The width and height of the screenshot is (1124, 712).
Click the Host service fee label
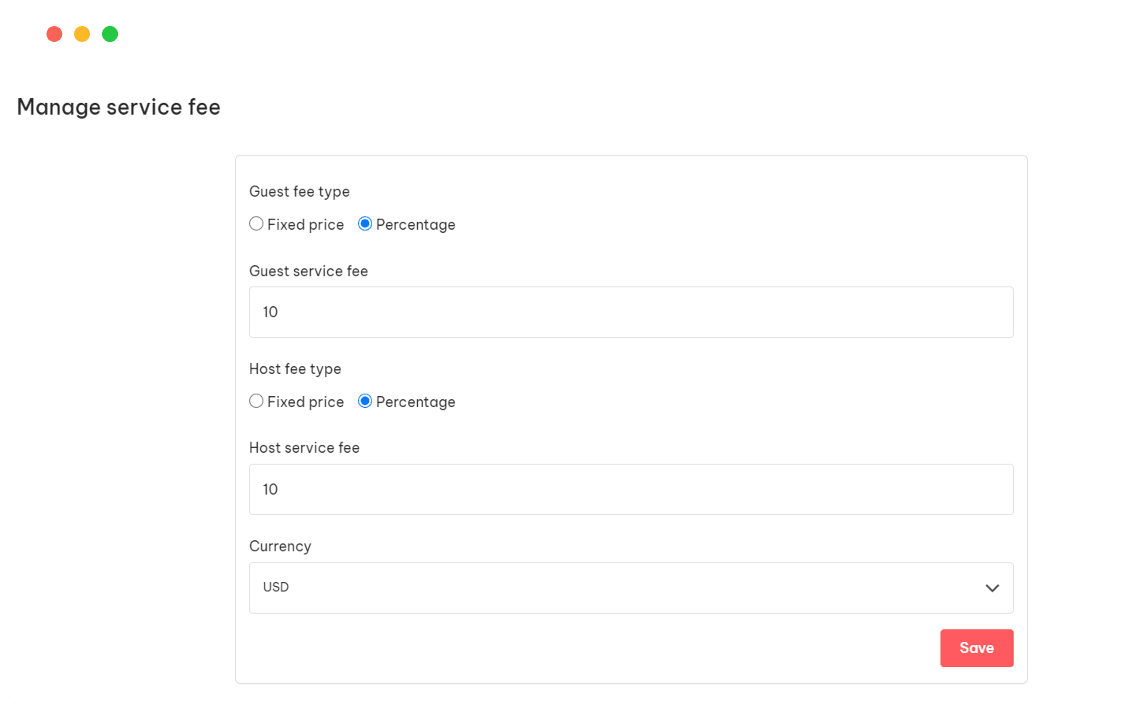click(x=304, y=447)
